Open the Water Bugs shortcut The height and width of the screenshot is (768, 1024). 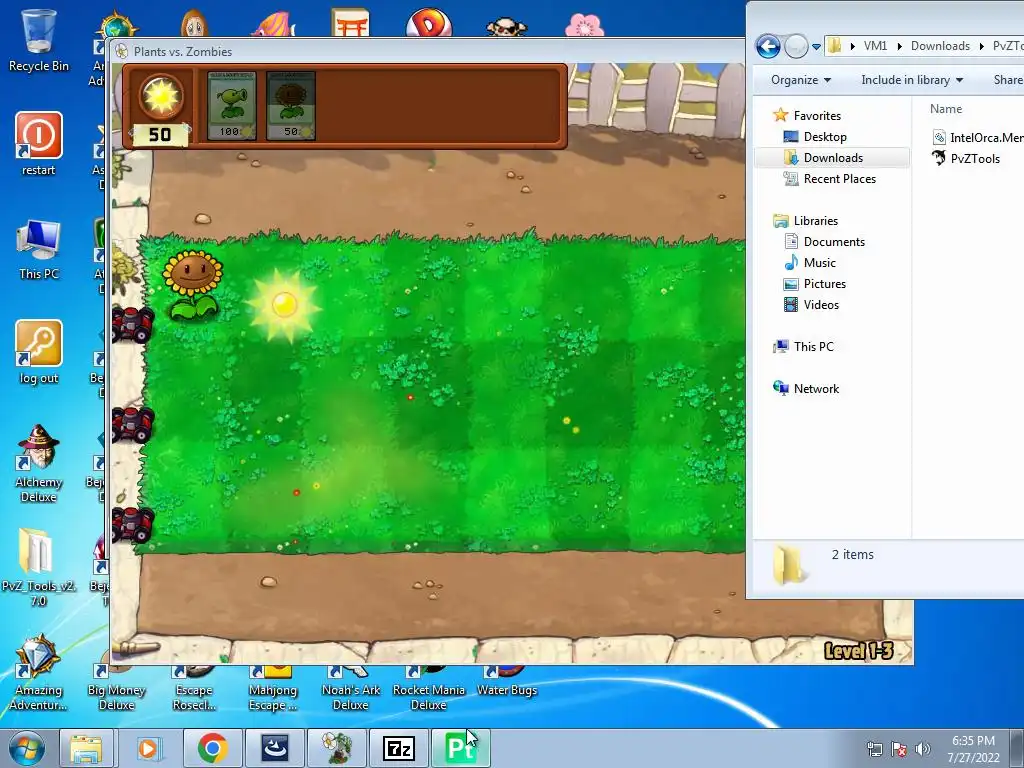[507, 682]
